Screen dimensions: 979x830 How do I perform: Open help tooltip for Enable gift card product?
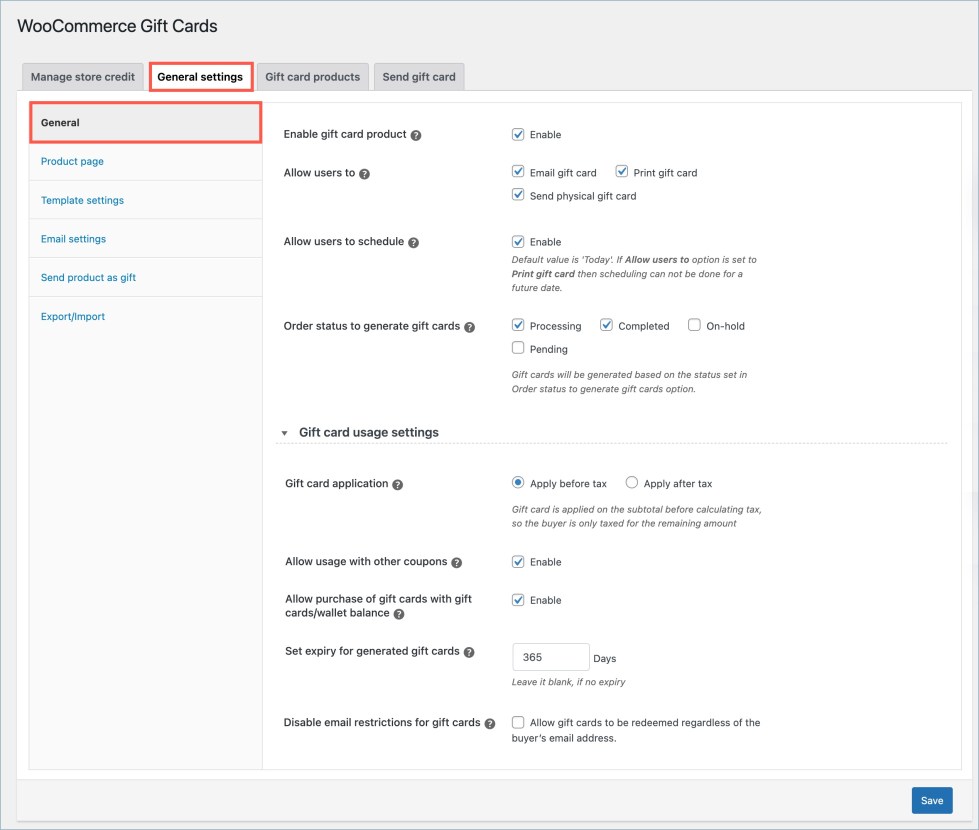(416, 135)
